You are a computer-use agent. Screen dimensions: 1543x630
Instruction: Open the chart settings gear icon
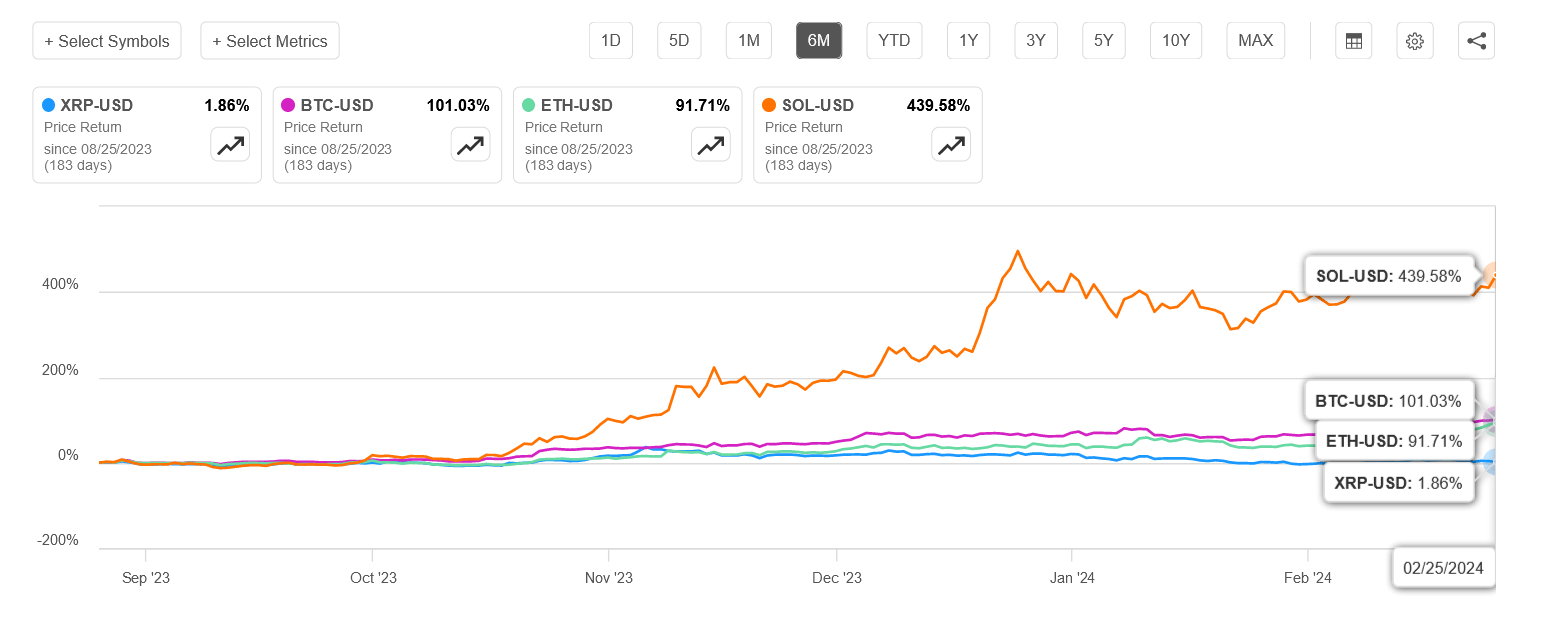coord(1414,40)
